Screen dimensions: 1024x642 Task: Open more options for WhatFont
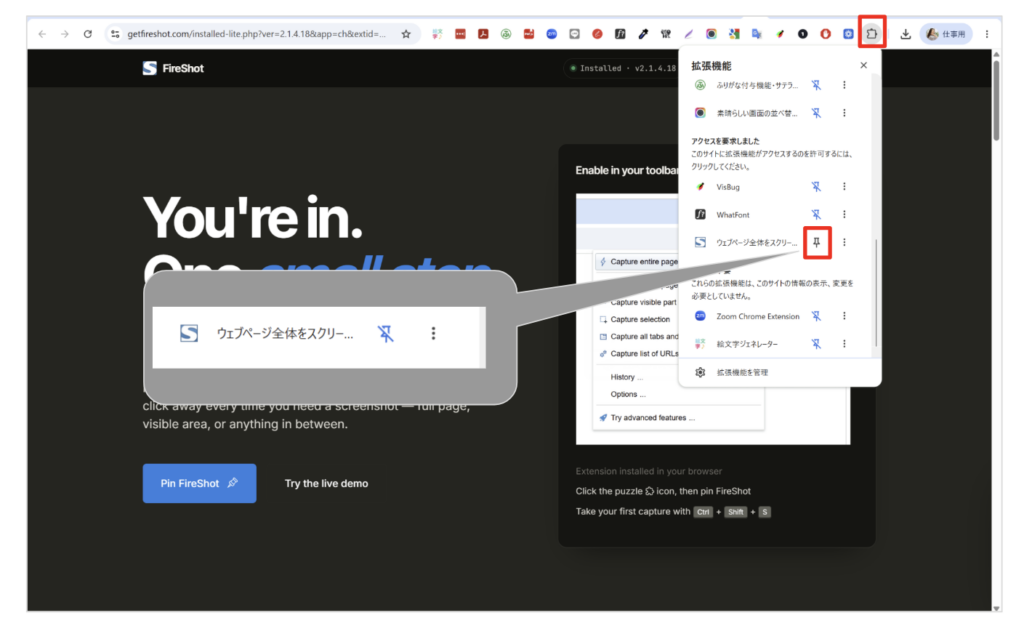844,214
